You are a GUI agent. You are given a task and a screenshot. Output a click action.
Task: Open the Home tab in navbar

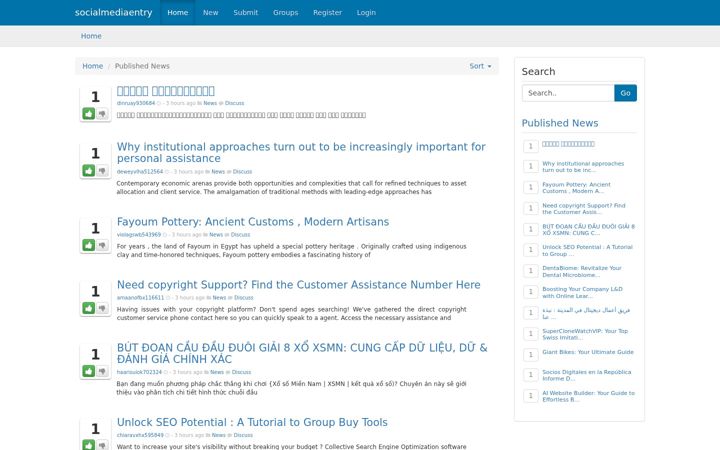click(x=178, y=12)
